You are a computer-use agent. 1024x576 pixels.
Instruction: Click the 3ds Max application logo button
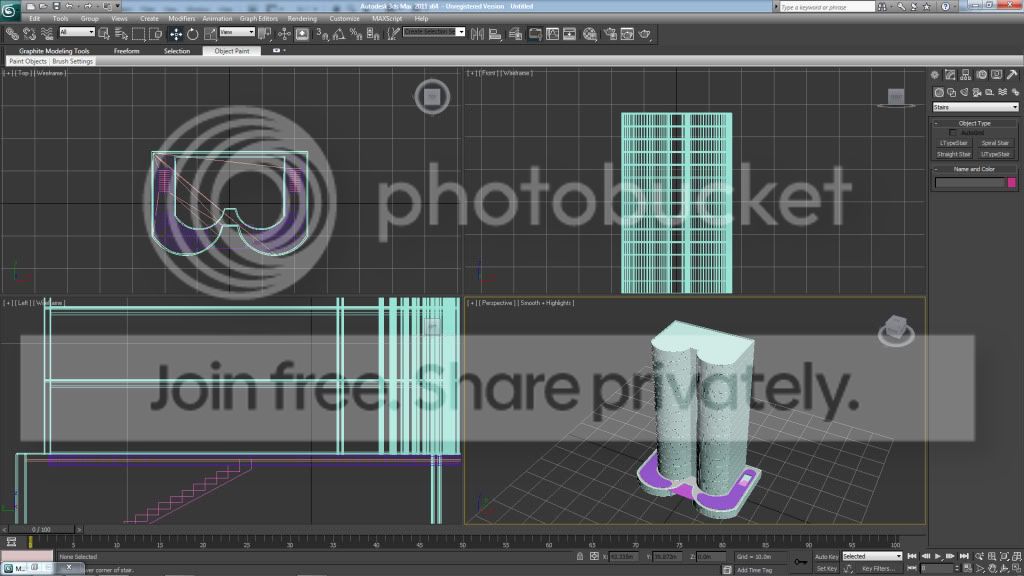[x=9, y=10]
